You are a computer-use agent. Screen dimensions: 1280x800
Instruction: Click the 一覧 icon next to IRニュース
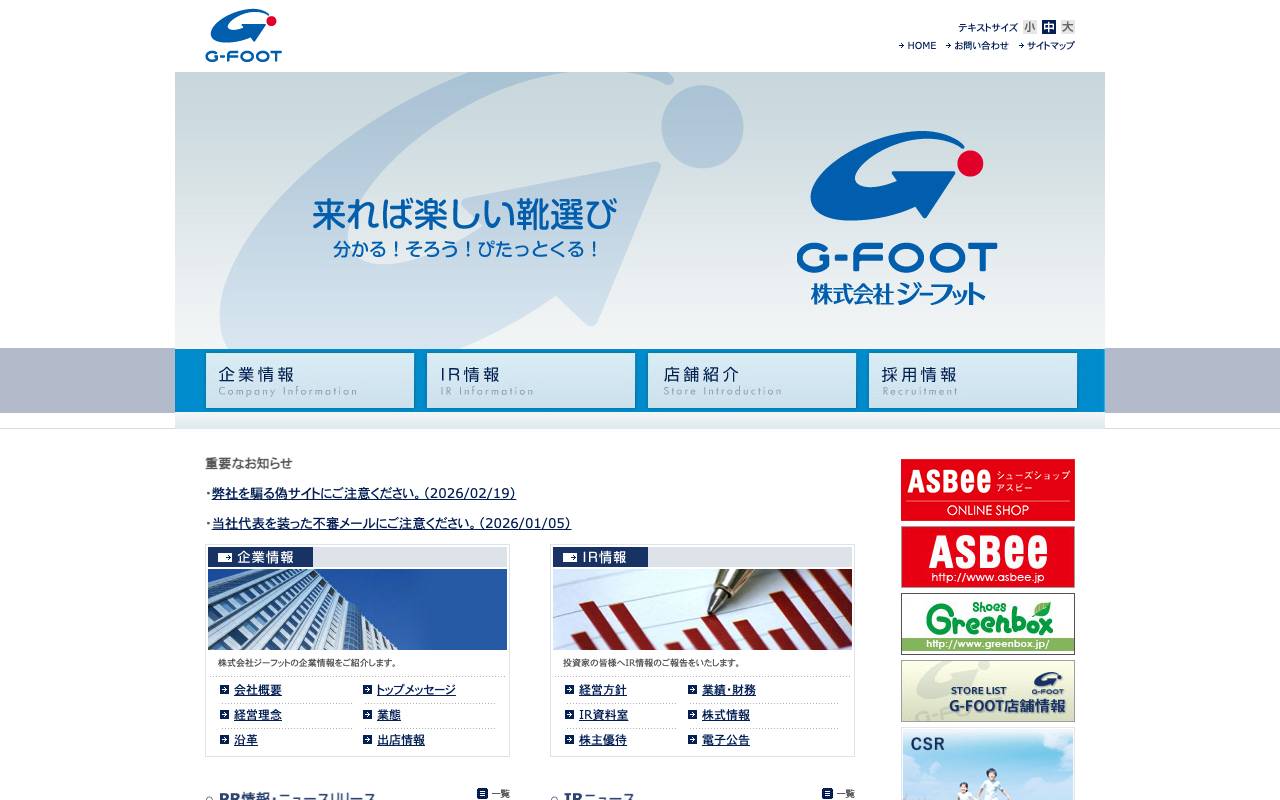[x=840, y=794]
